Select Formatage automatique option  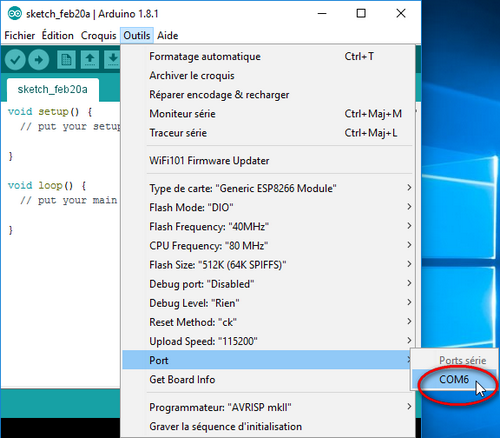[x=268, y=57]
